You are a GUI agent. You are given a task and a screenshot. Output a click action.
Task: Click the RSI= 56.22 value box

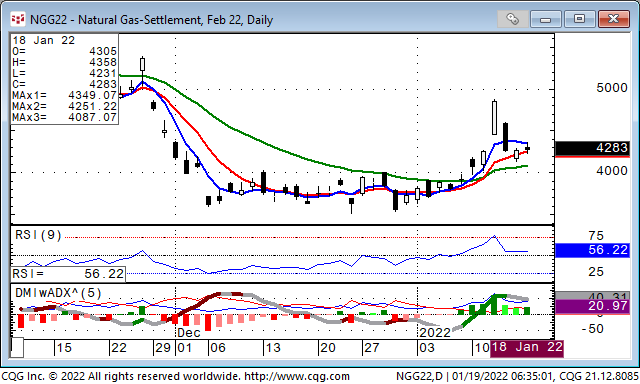pyautogui.click(x=68, y=274)
